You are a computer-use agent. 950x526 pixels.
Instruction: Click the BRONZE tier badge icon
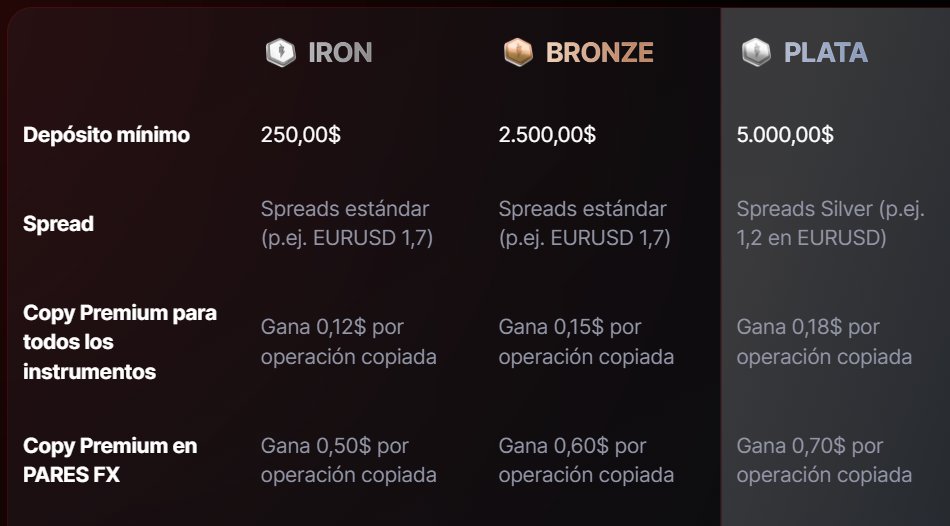click(519, 52)
